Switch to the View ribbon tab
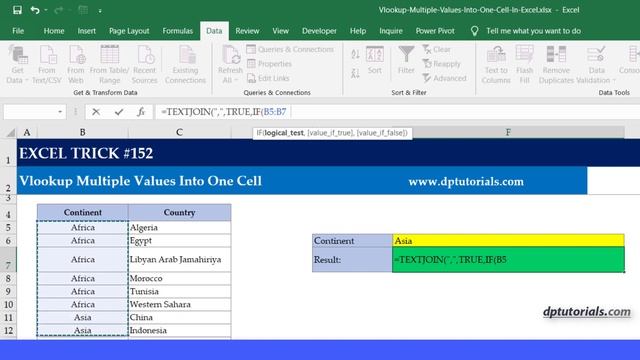This screenshot has width=640, height=360. (280, 31)
